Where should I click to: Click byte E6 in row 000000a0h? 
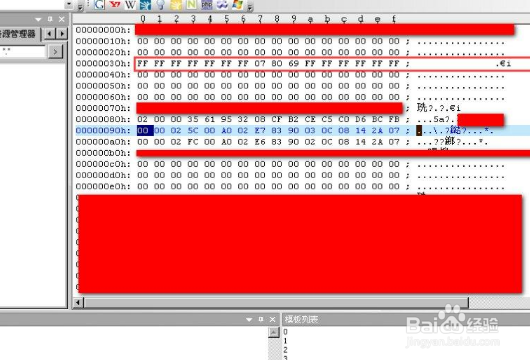coord(260,142)
